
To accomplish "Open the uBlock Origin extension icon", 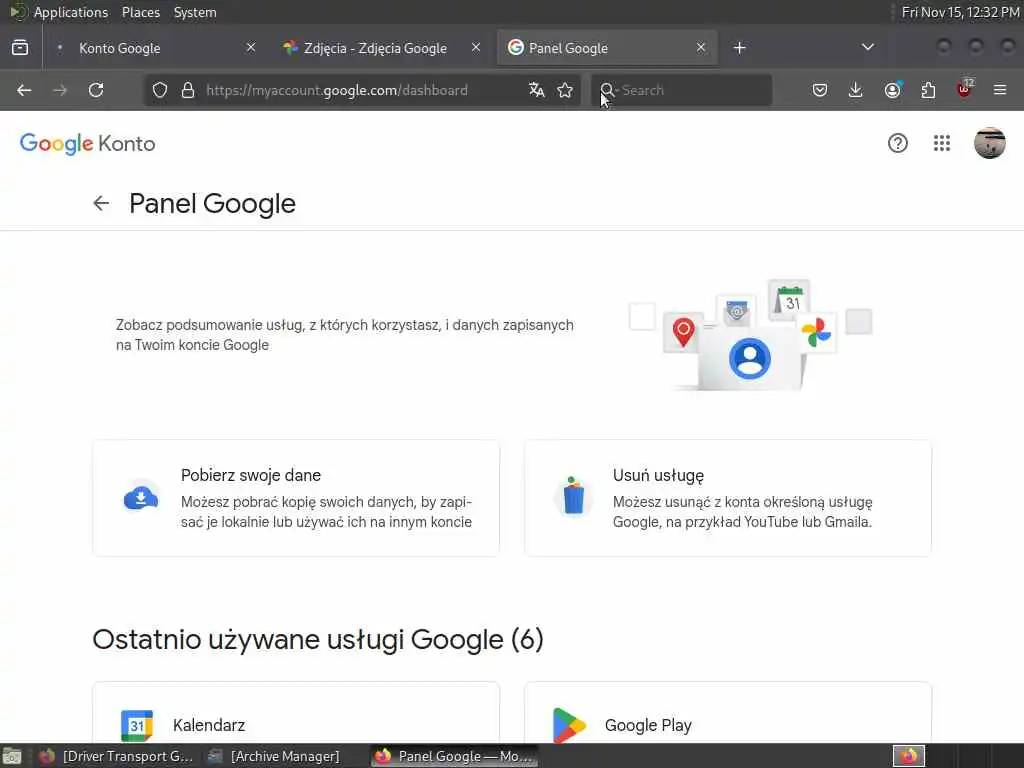I will 964,89.
